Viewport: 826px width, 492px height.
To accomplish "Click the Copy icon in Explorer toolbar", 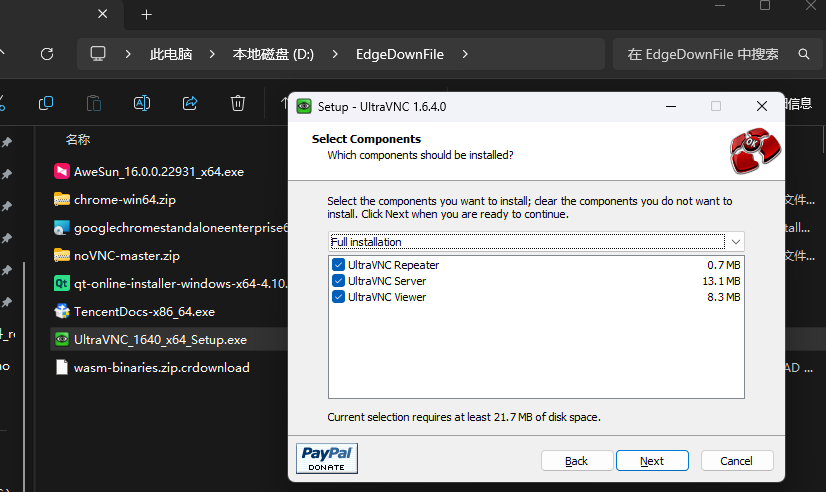I will coord(46,103).
